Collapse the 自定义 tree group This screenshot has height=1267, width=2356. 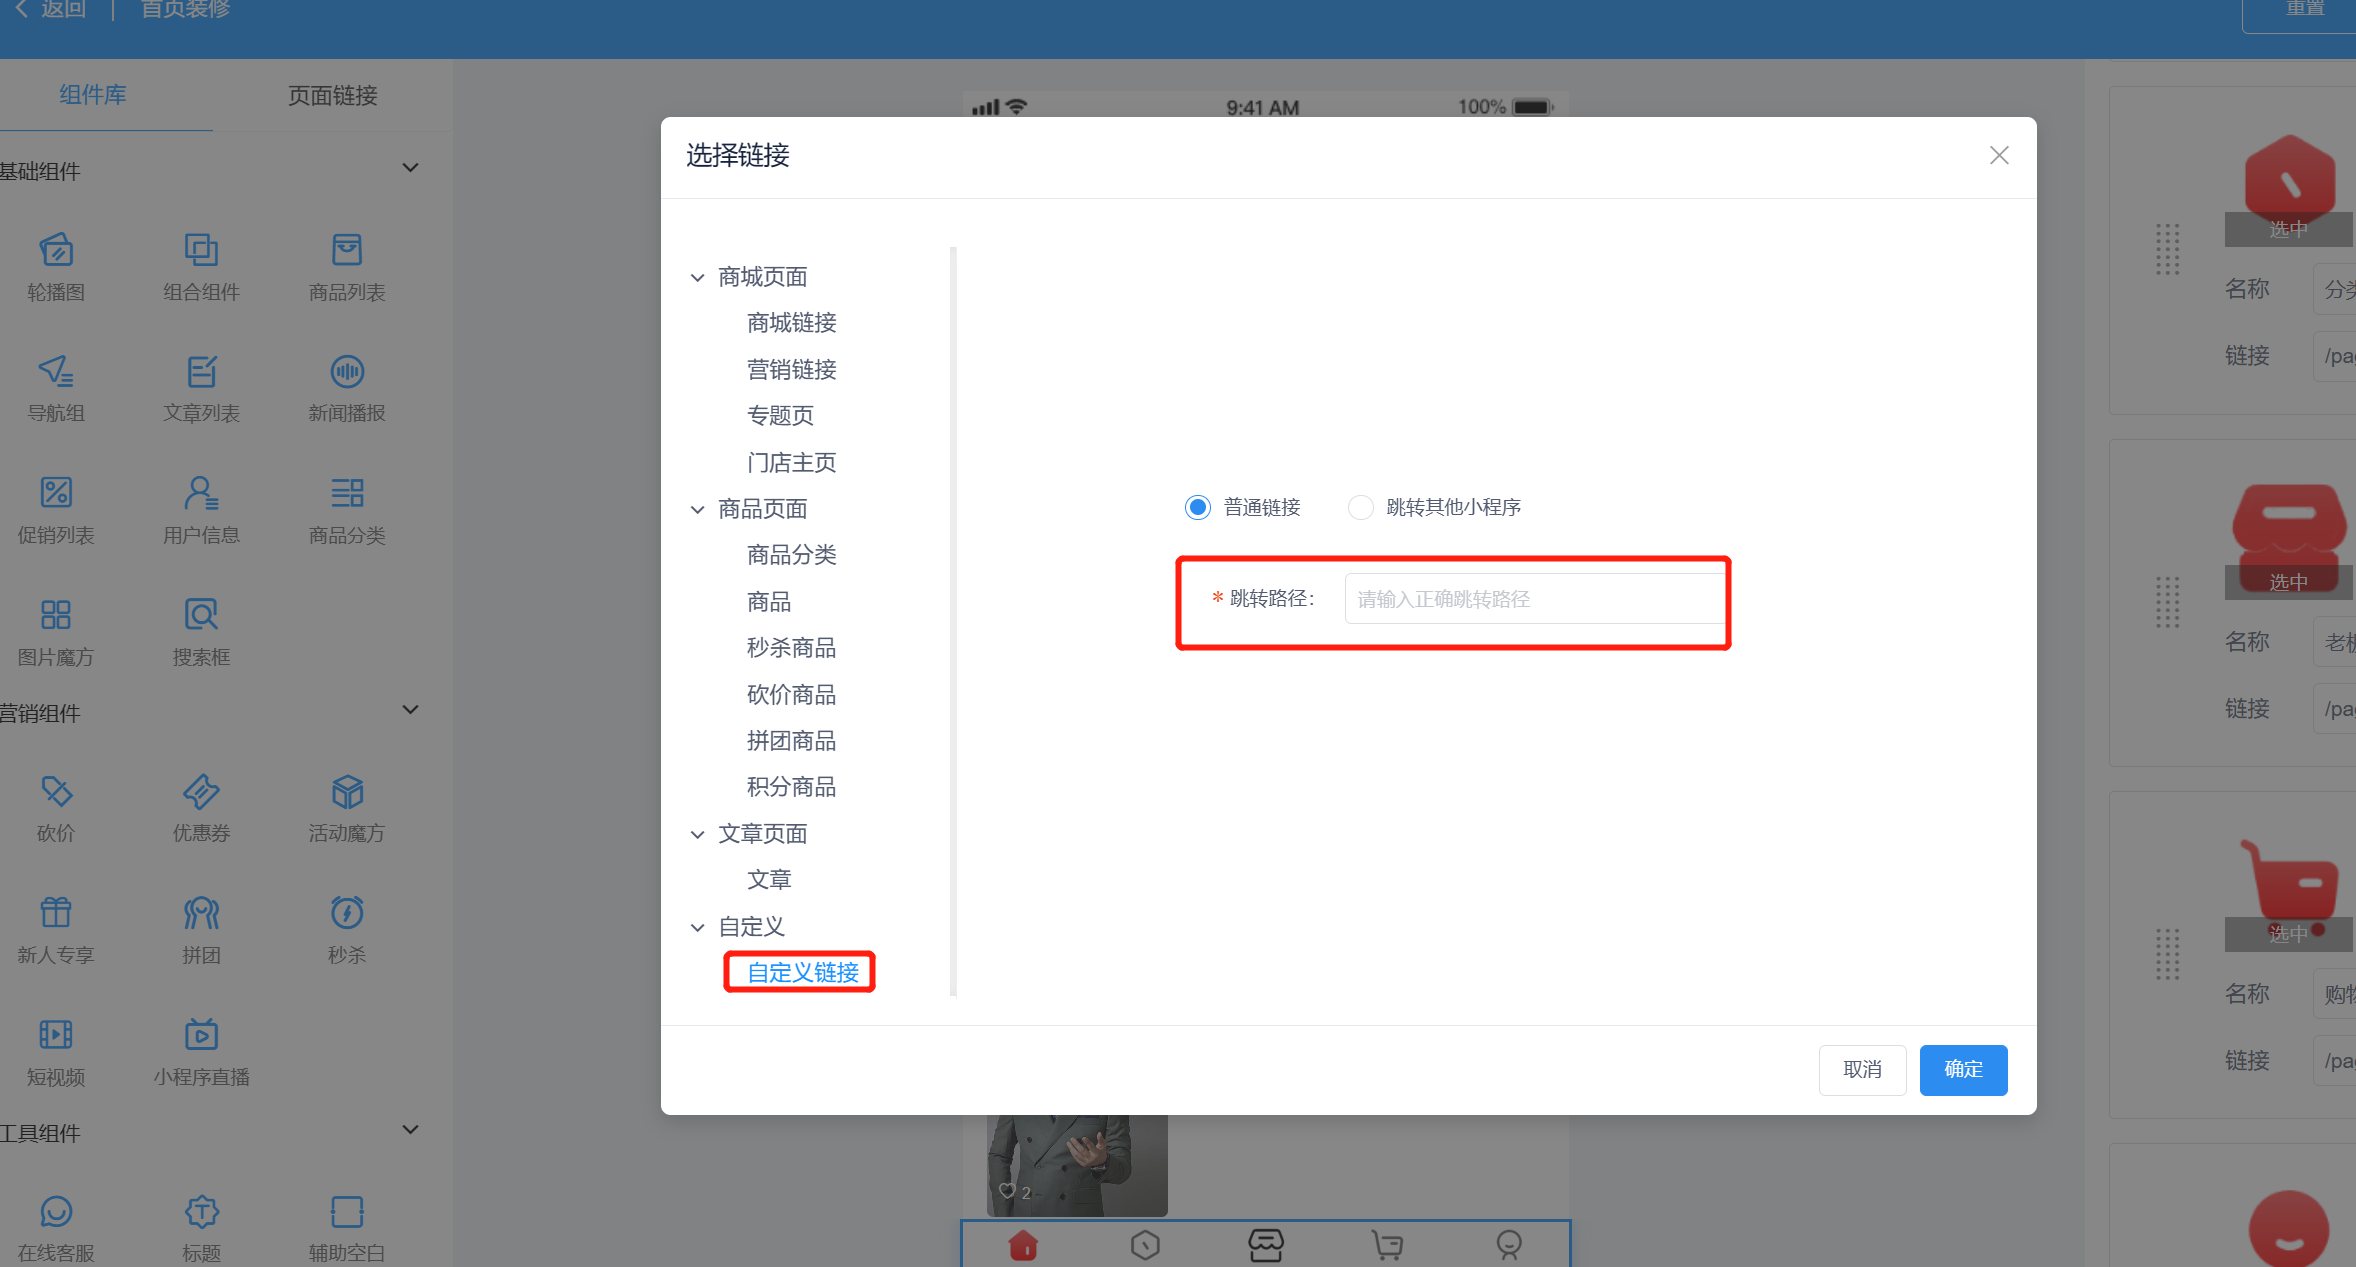click(697, 927)
